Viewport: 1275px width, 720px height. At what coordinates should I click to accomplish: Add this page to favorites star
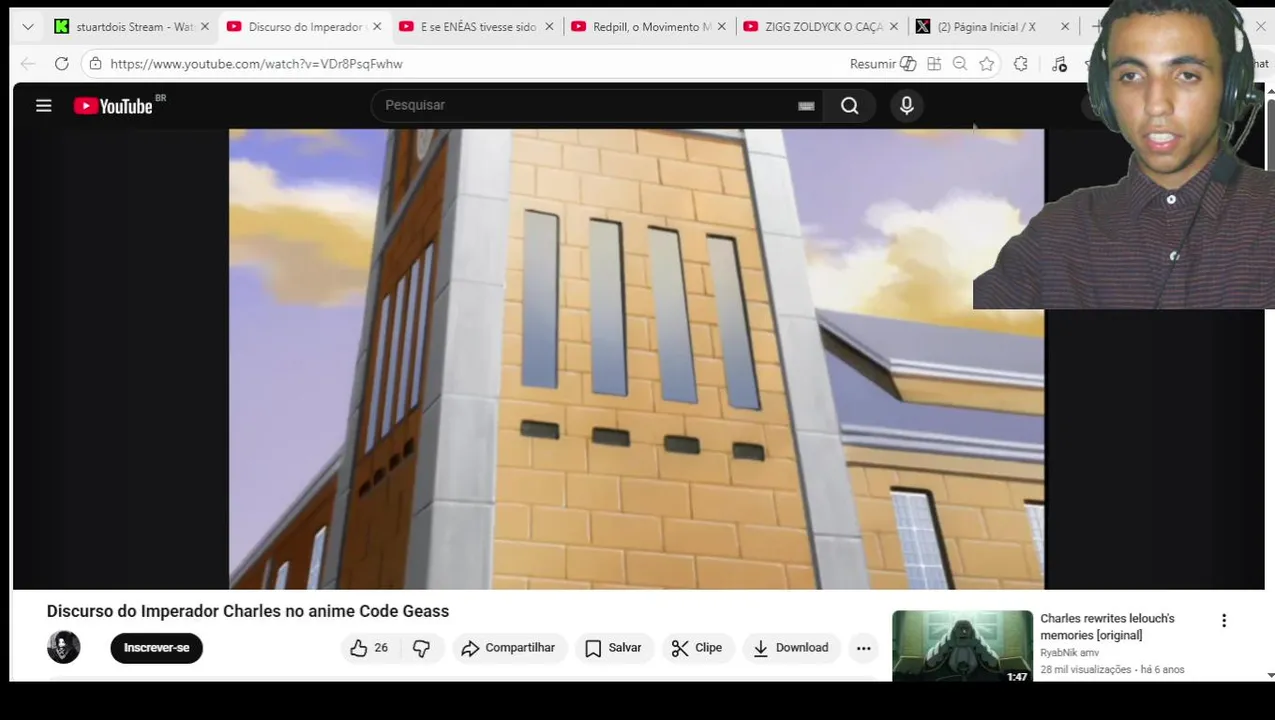[x=987, y=64]
